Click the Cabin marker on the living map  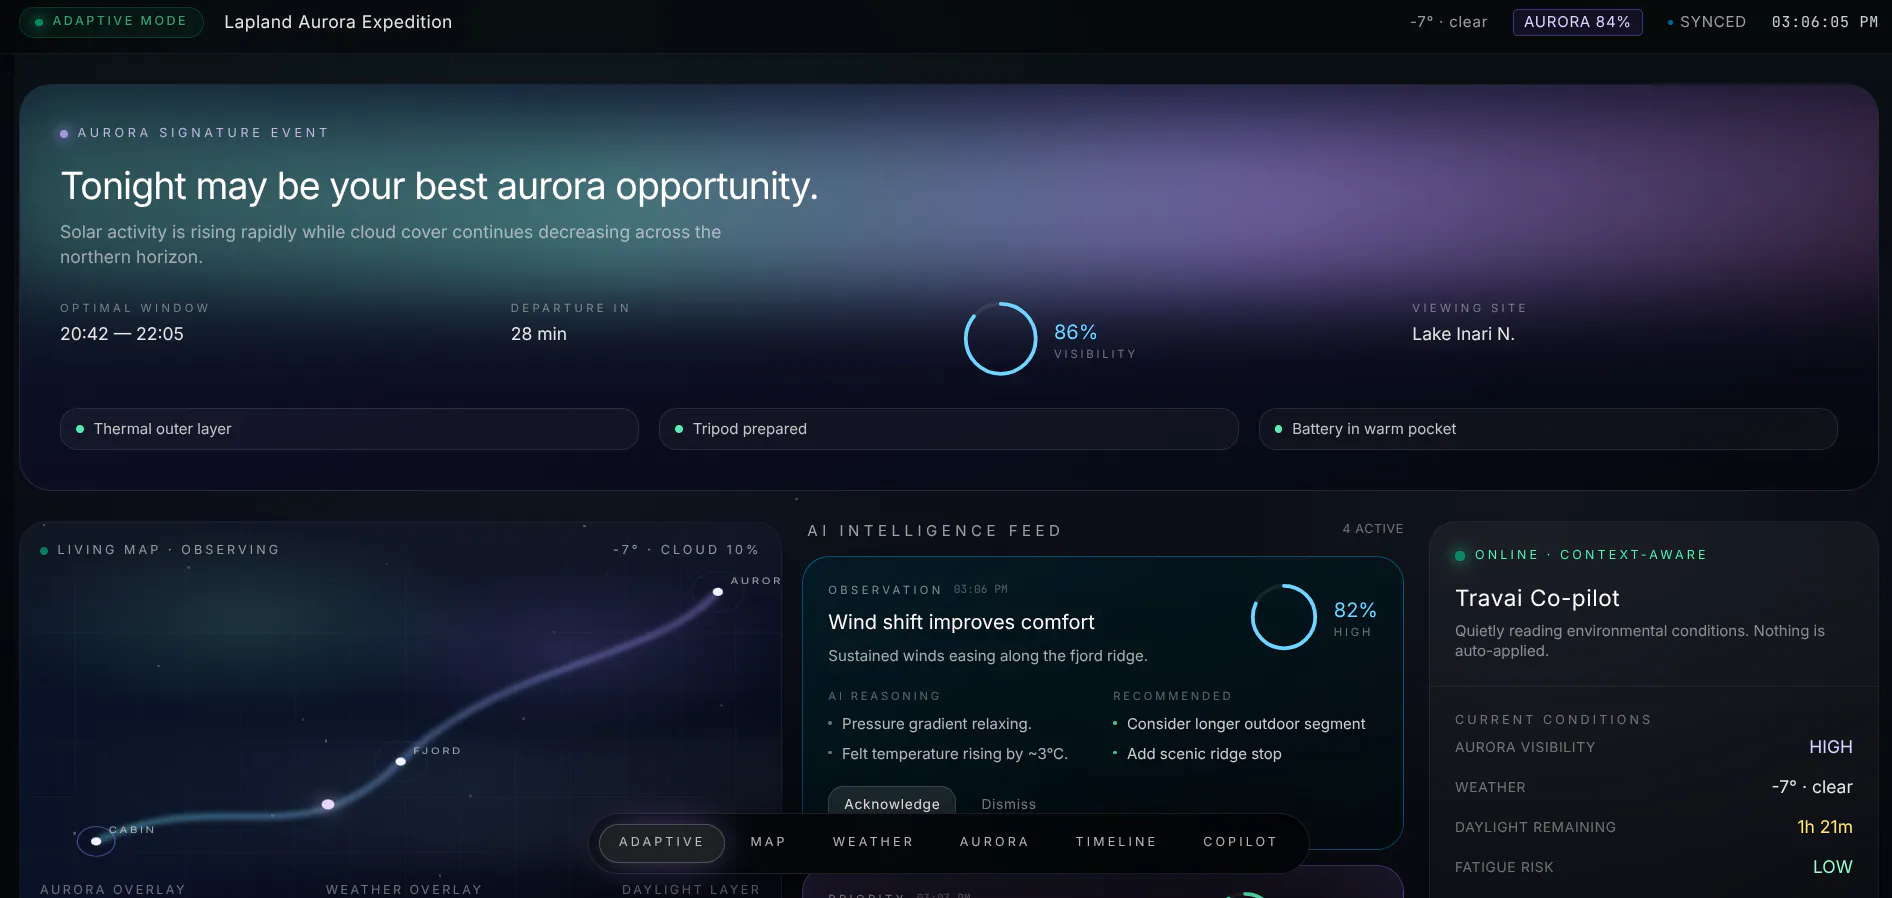[96, 841]
